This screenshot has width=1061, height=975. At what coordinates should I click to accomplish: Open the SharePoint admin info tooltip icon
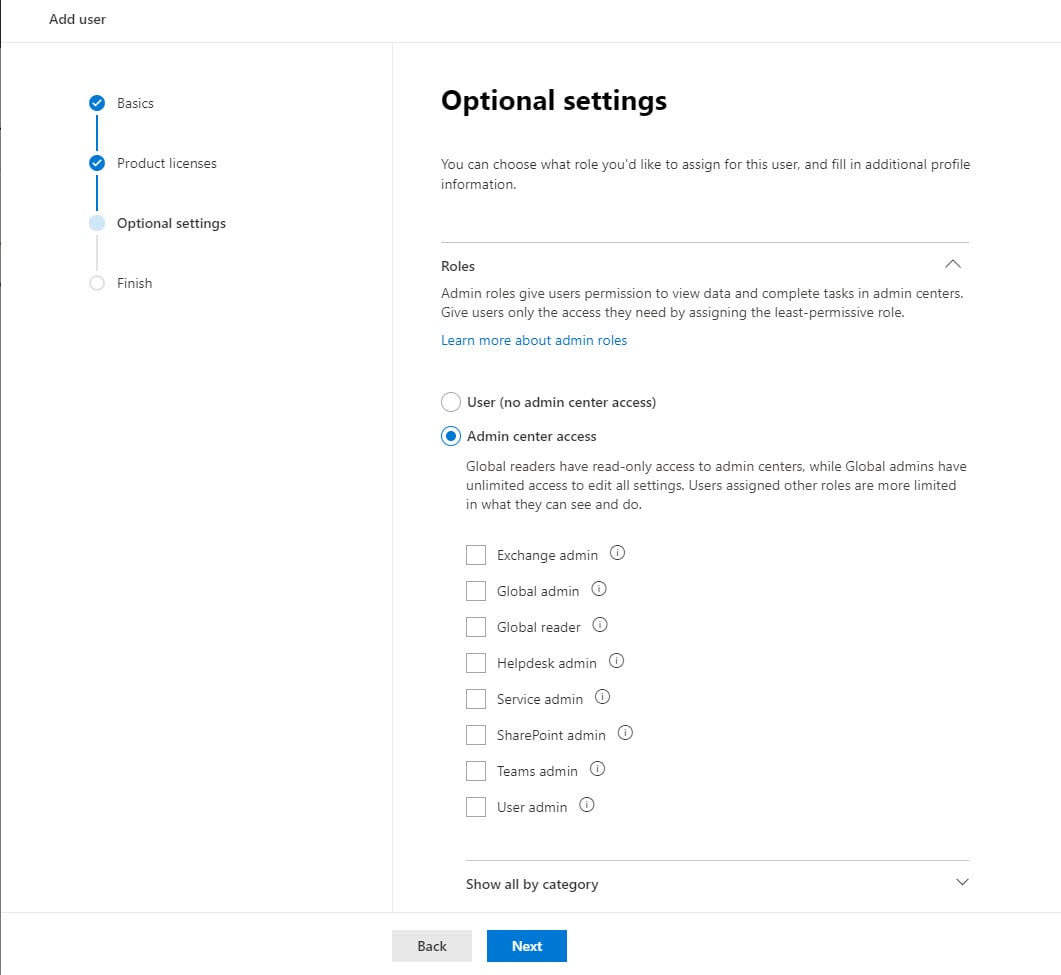[x=624, y=733]
